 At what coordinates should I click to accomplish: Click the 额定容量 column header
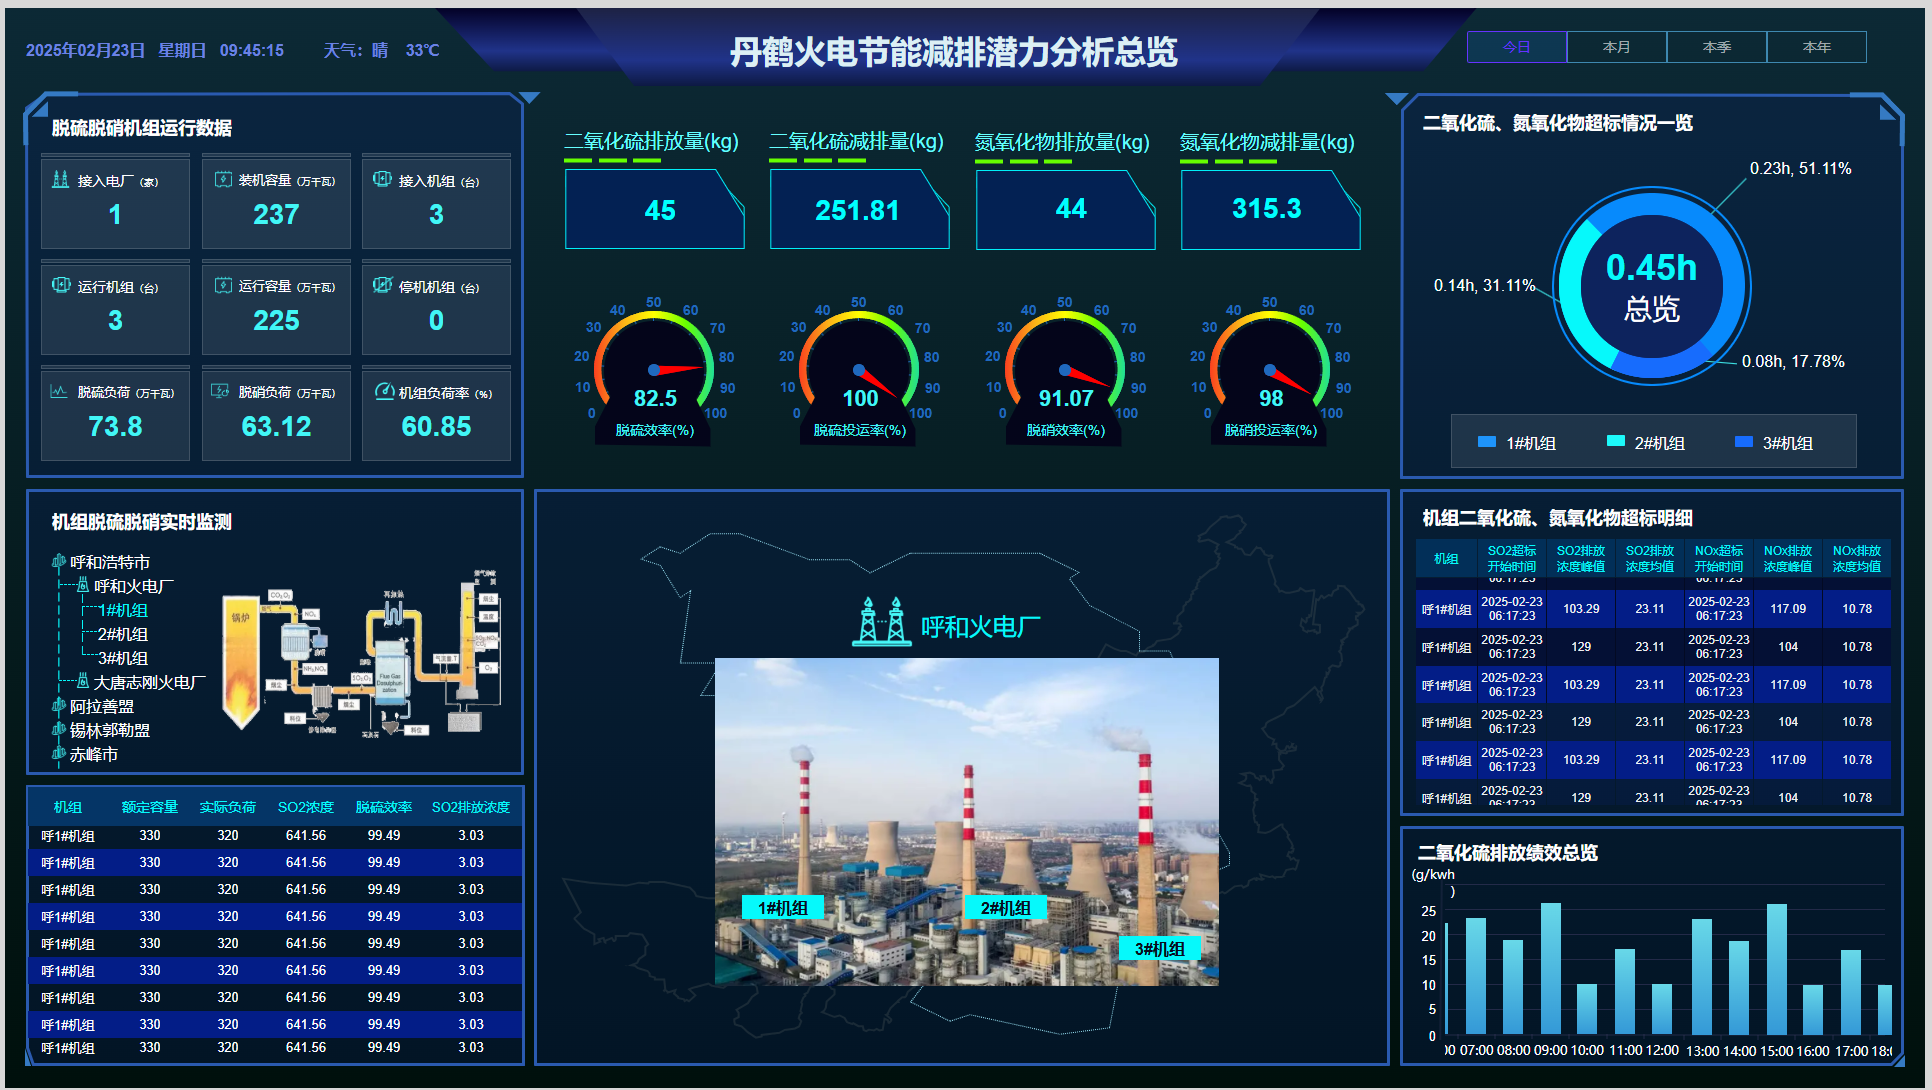150,807
